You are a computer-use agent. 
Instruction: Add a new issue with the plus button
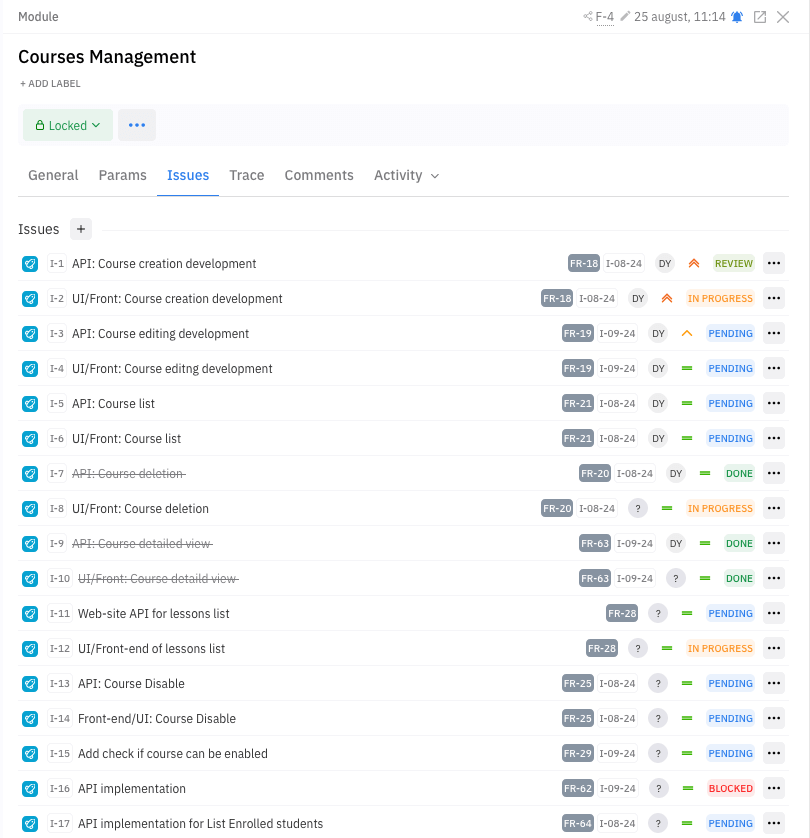coord(80,229)
